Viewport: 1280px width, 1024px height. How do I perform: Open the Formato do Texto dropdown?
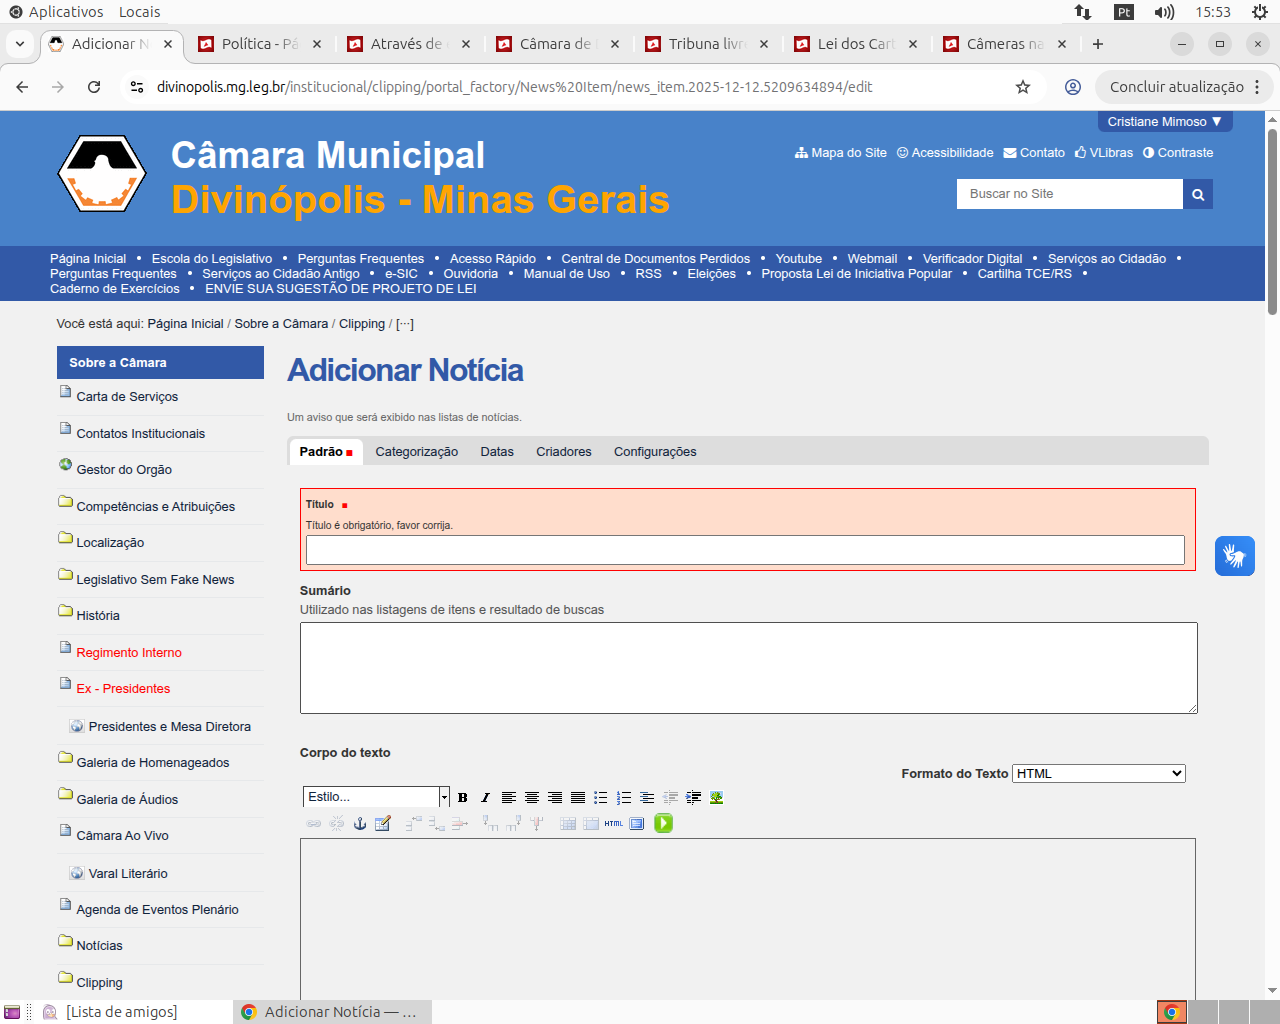pos(1098,774)
